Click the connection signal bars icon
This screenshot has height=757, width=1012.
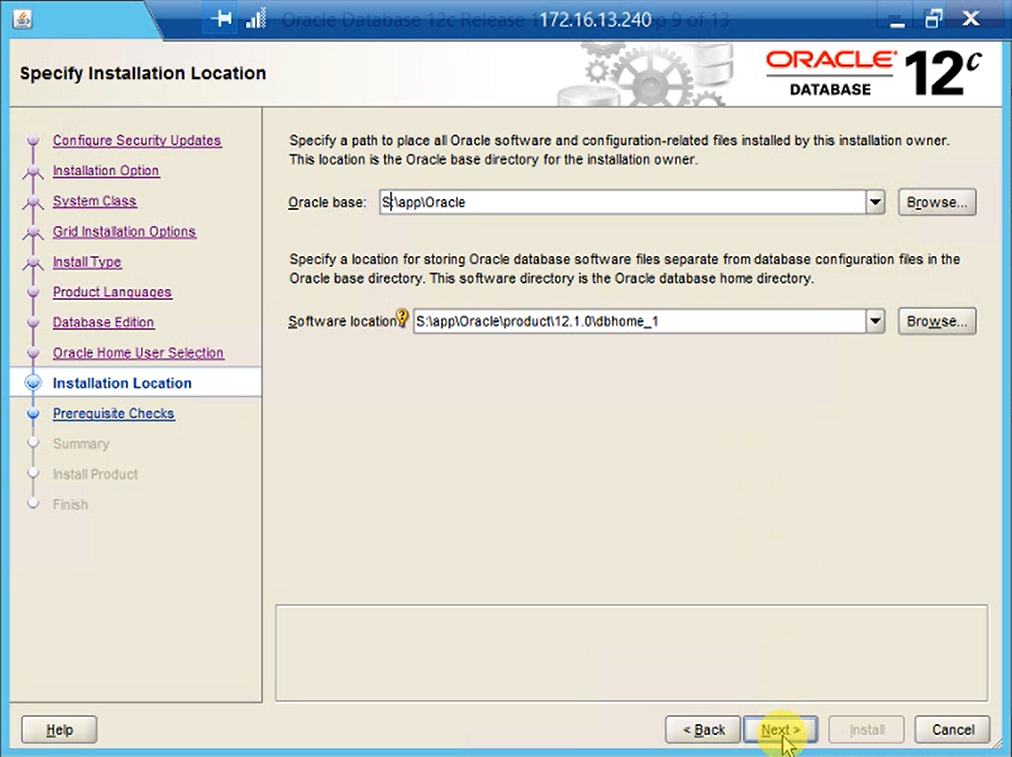point(256,19)
